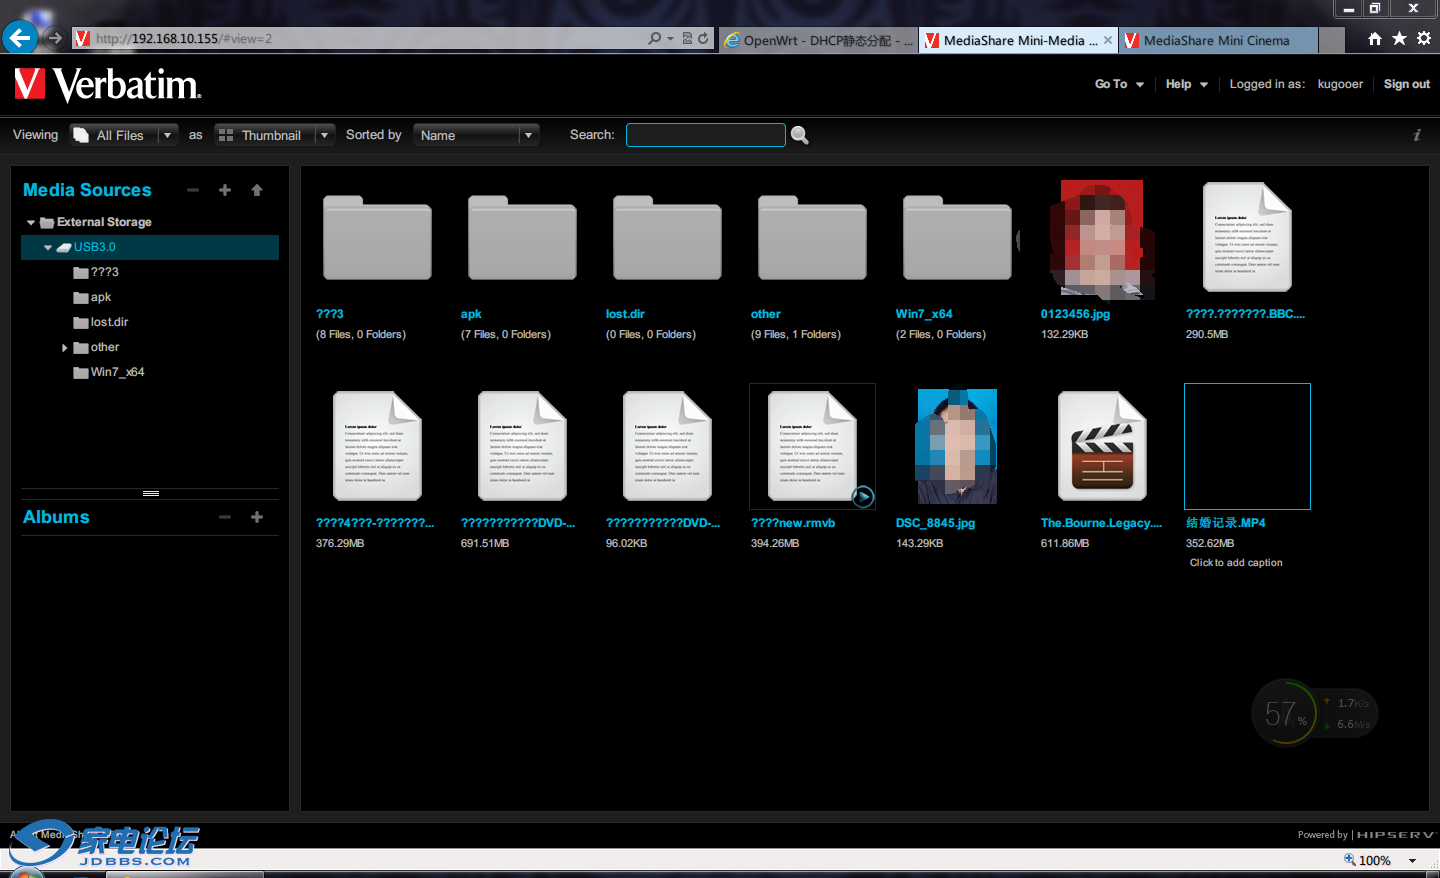Click the info icon on toolbar right
This screenshot has width=1440, height=878.
click(x=1417, y=135)
